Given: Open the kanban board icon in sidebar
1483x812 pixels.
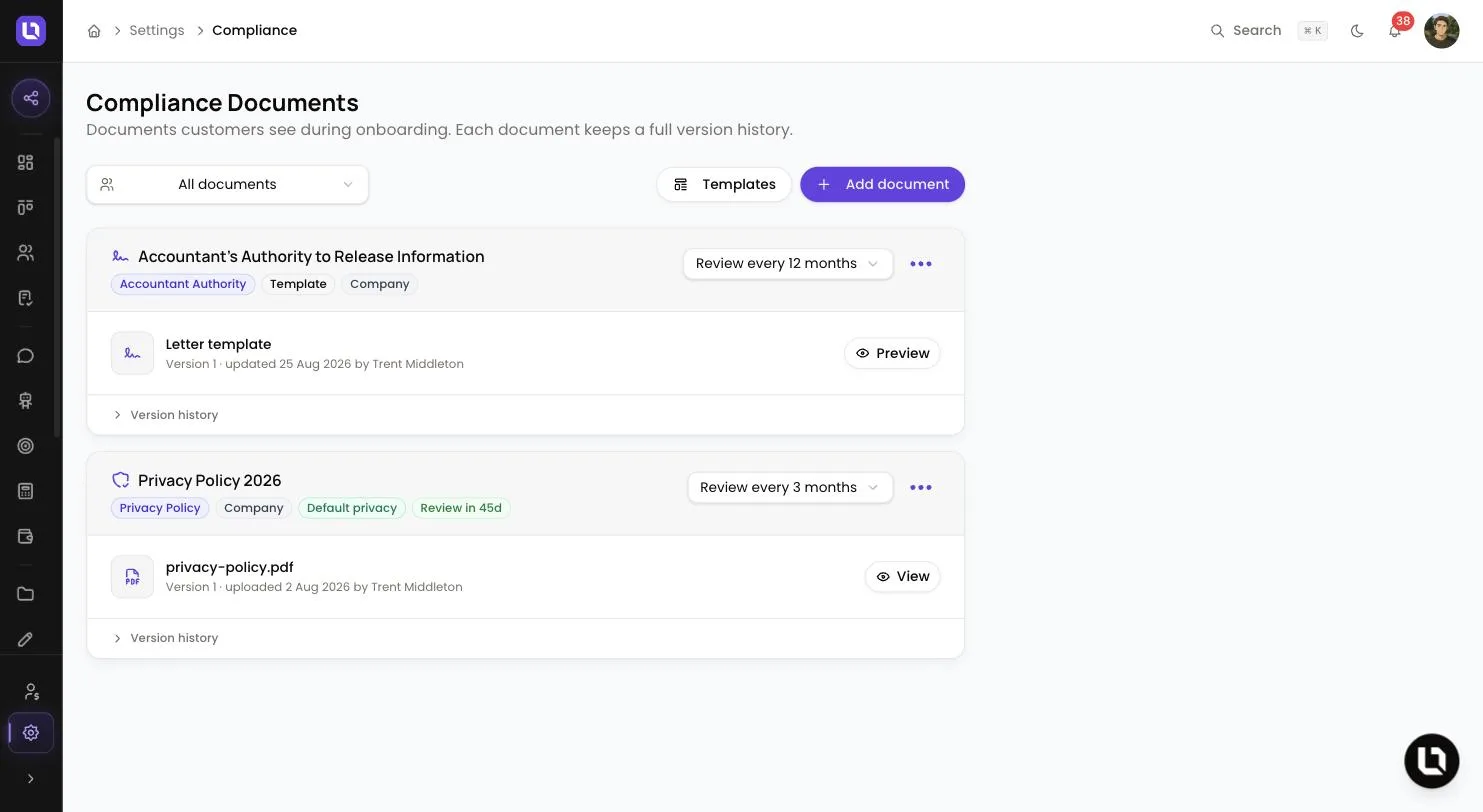Looking at the screenshot, I should (x=26, y=207).
